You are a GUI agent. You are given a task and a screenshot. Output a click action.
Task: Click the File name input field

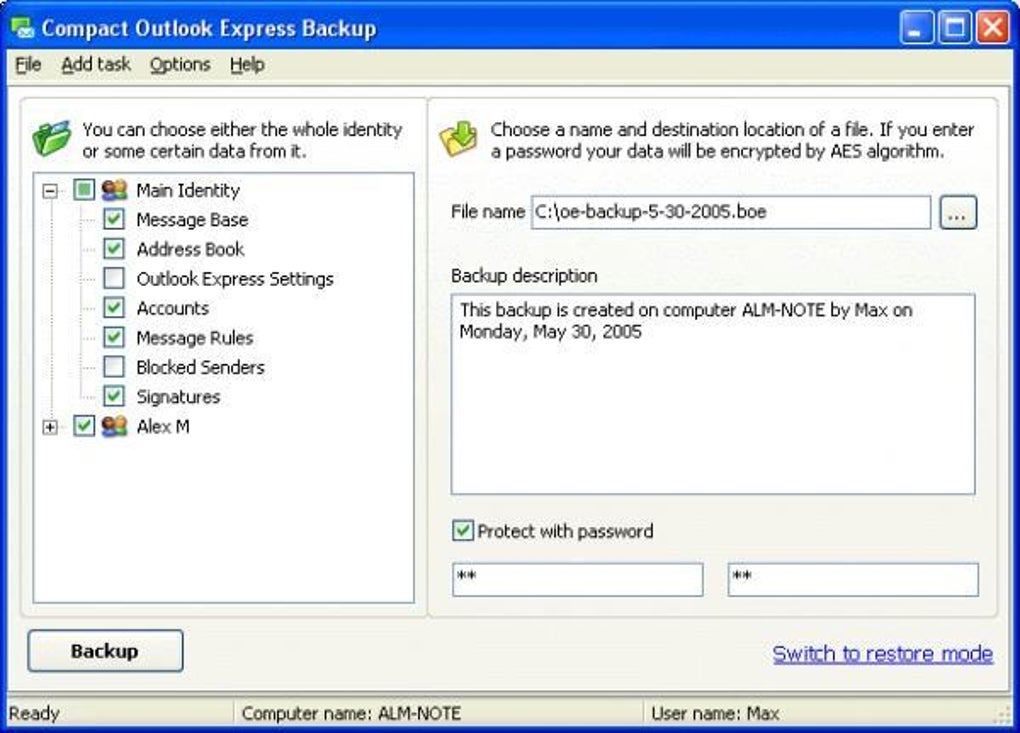point(731,212)
